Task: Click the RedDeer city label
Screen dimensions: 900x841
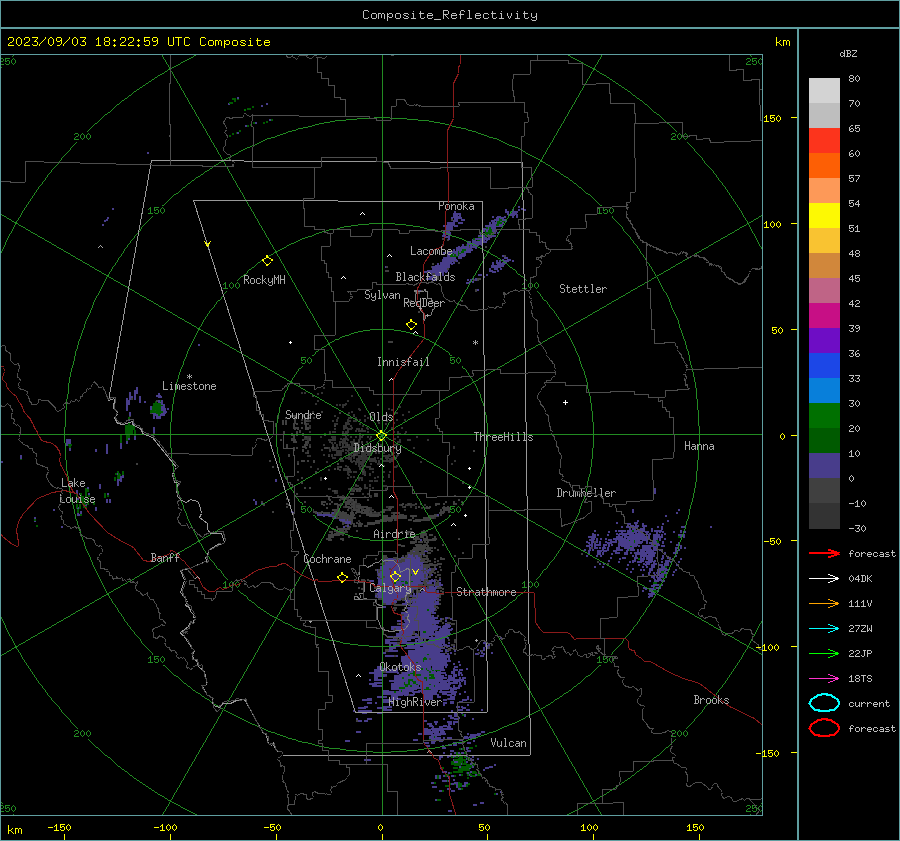Action: pyautogui.click(x=424, y=303)
